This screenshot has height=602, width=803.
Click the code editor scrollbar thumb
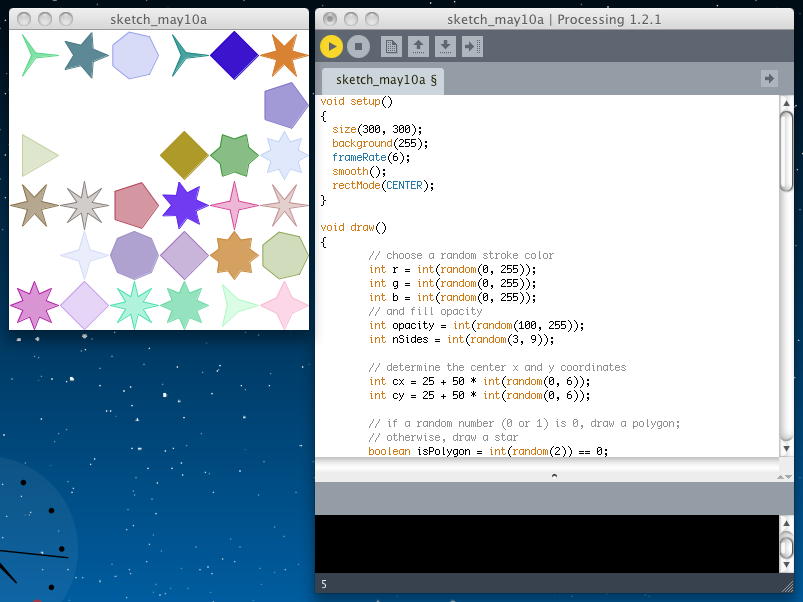click(x=787, y=150)
